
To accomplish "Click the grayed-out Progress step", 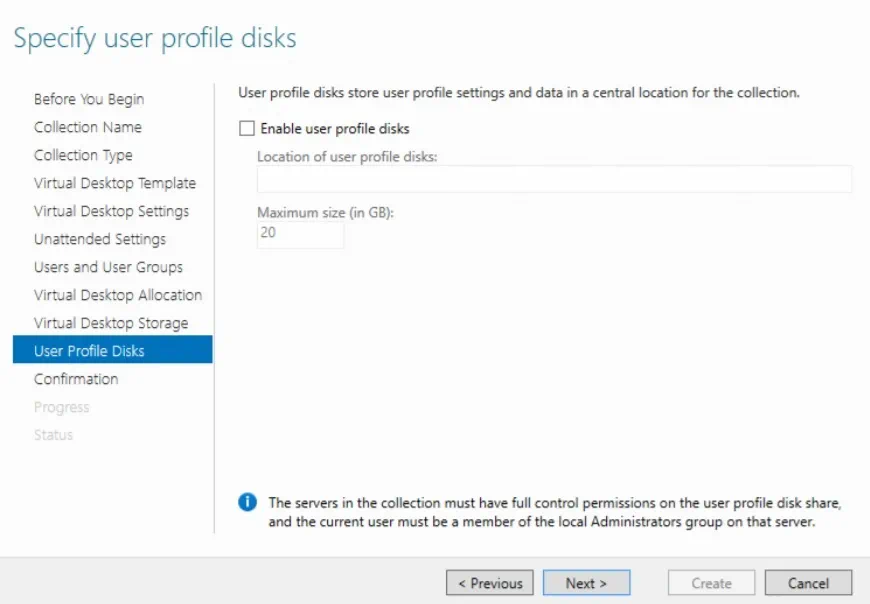I will click(62, 407).
